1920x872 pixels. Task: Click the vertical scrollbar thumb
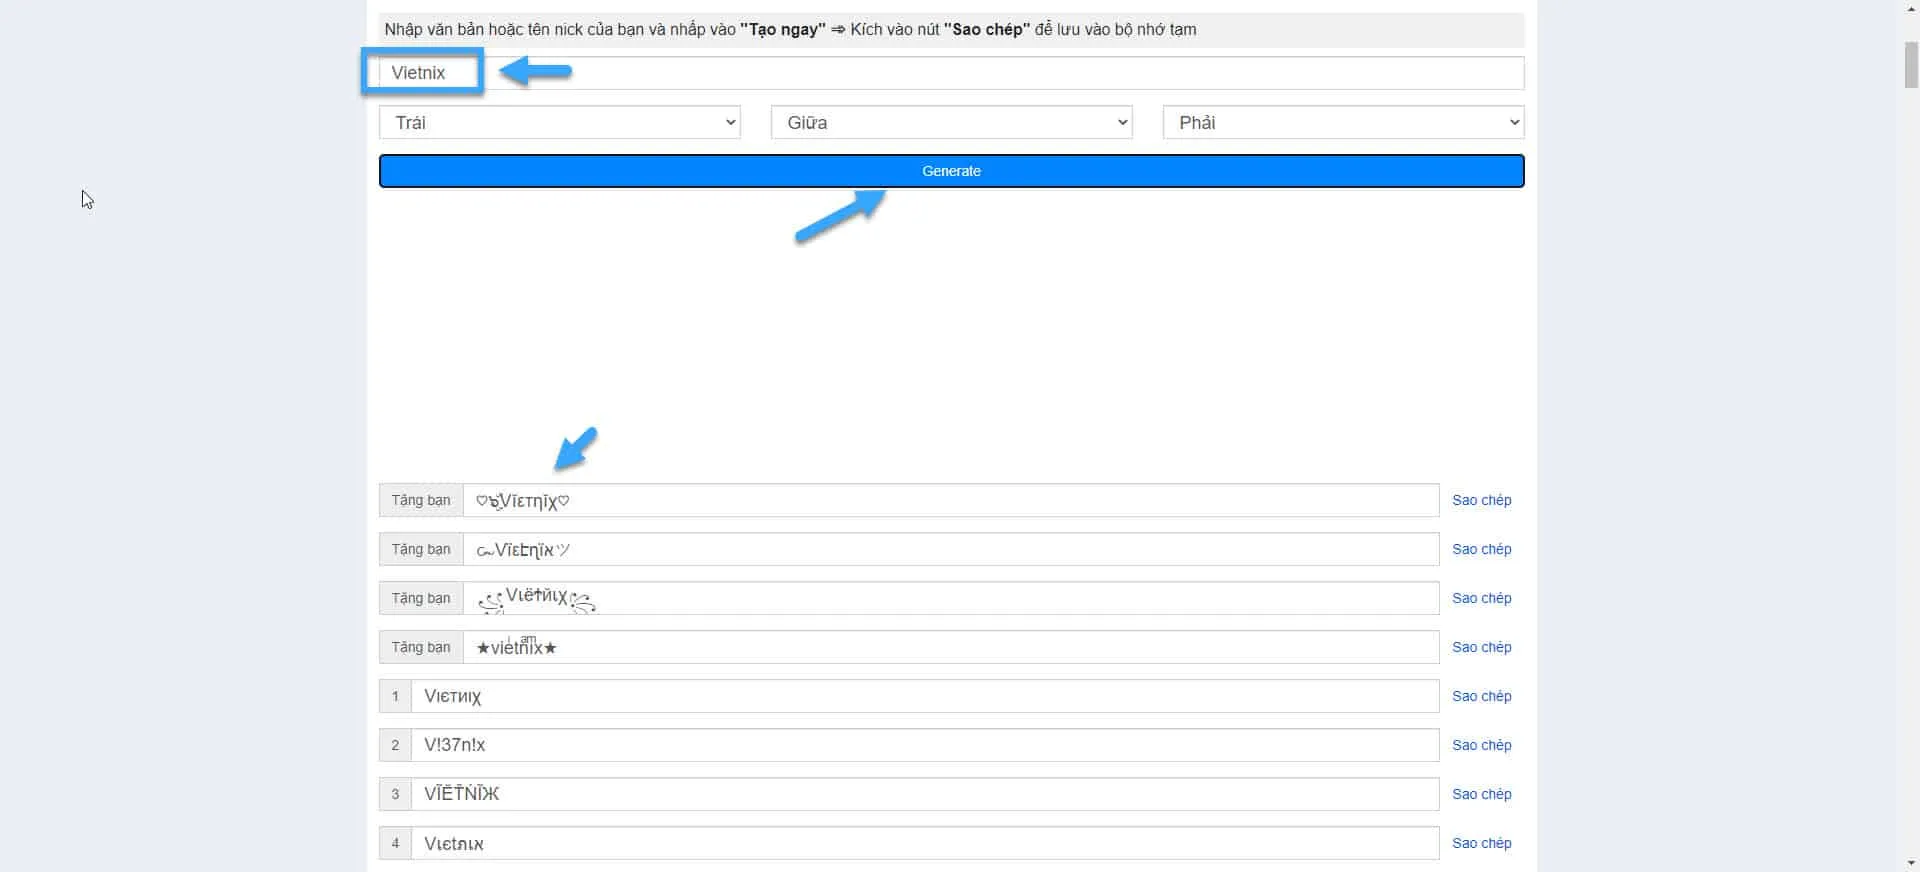coord(1911,65)
